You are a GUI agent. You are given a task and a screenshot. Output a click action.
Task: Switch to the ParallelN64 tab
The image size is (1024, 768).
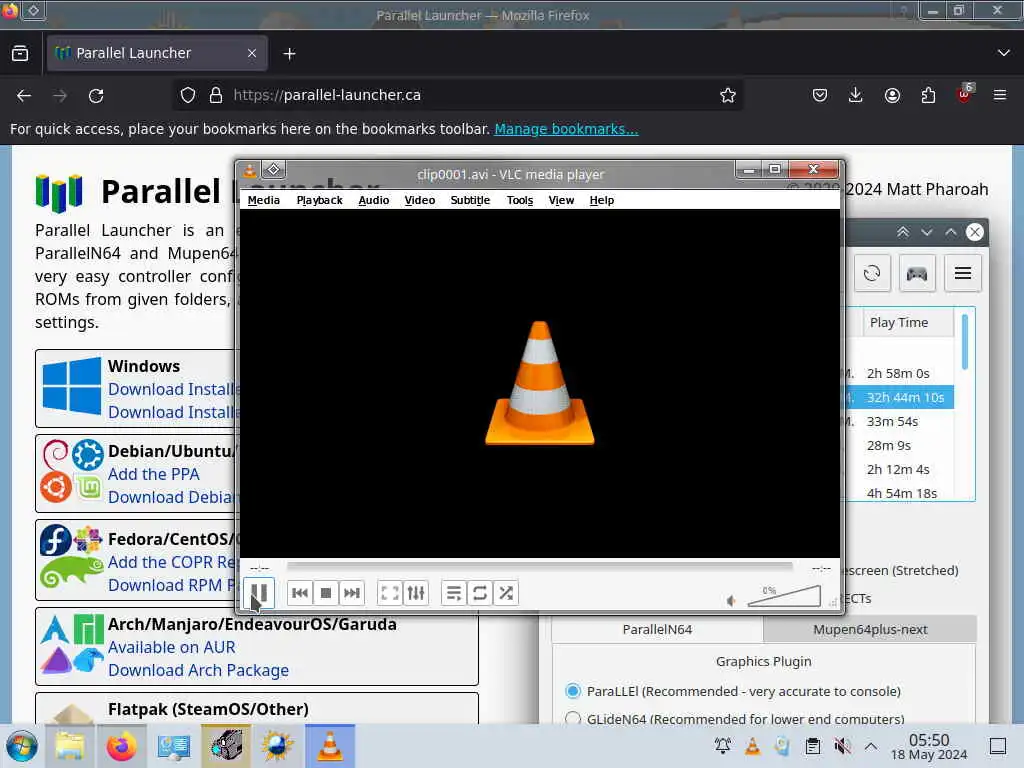point(657,630)
